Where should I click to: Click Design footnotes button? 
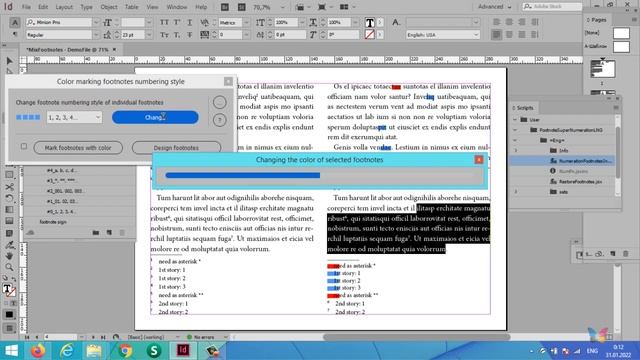(176, 148)
